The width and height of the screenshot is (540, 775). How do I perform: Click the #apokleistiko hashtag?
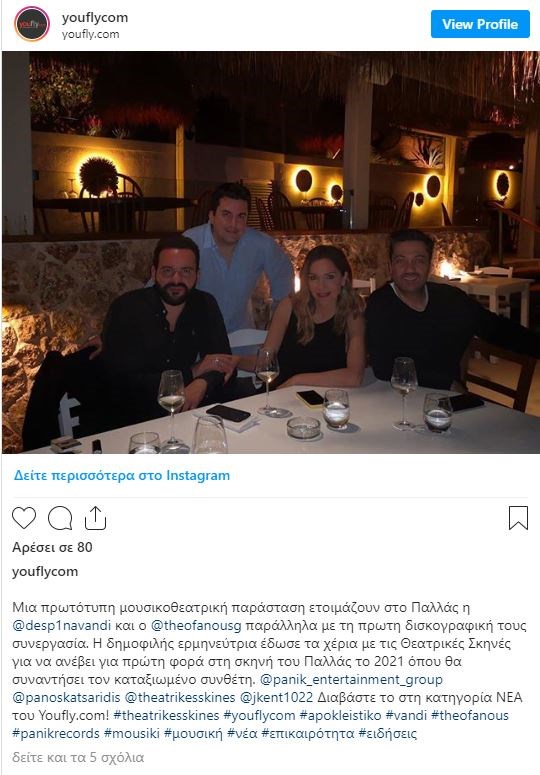340,715
